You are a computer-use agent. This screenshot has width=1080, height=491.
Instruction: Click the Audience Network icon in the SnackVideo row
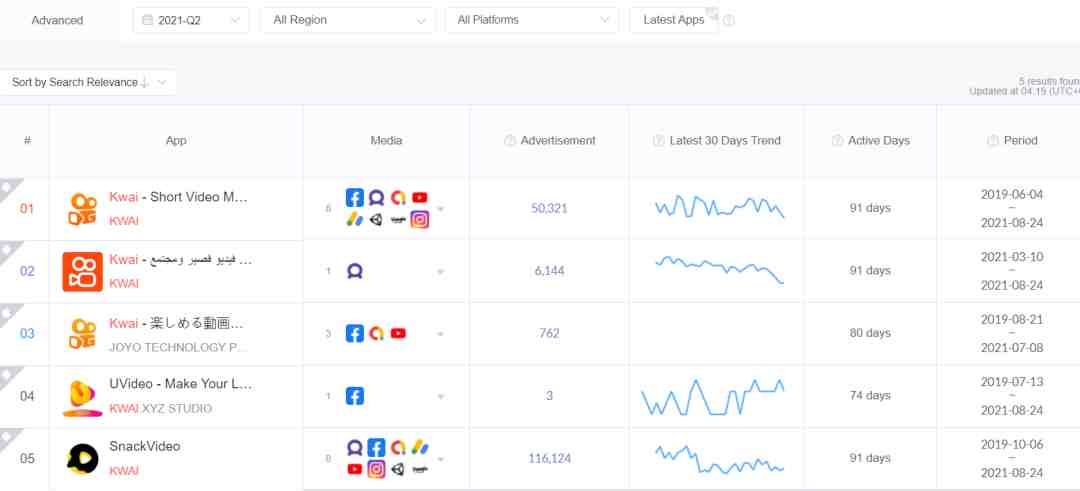point(355,448)
